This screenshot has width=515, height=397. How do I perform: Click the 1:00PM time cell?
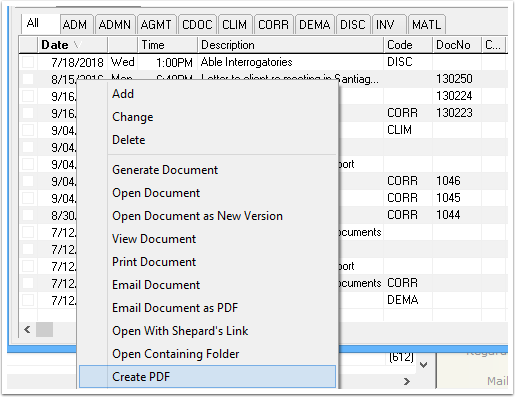167,62
